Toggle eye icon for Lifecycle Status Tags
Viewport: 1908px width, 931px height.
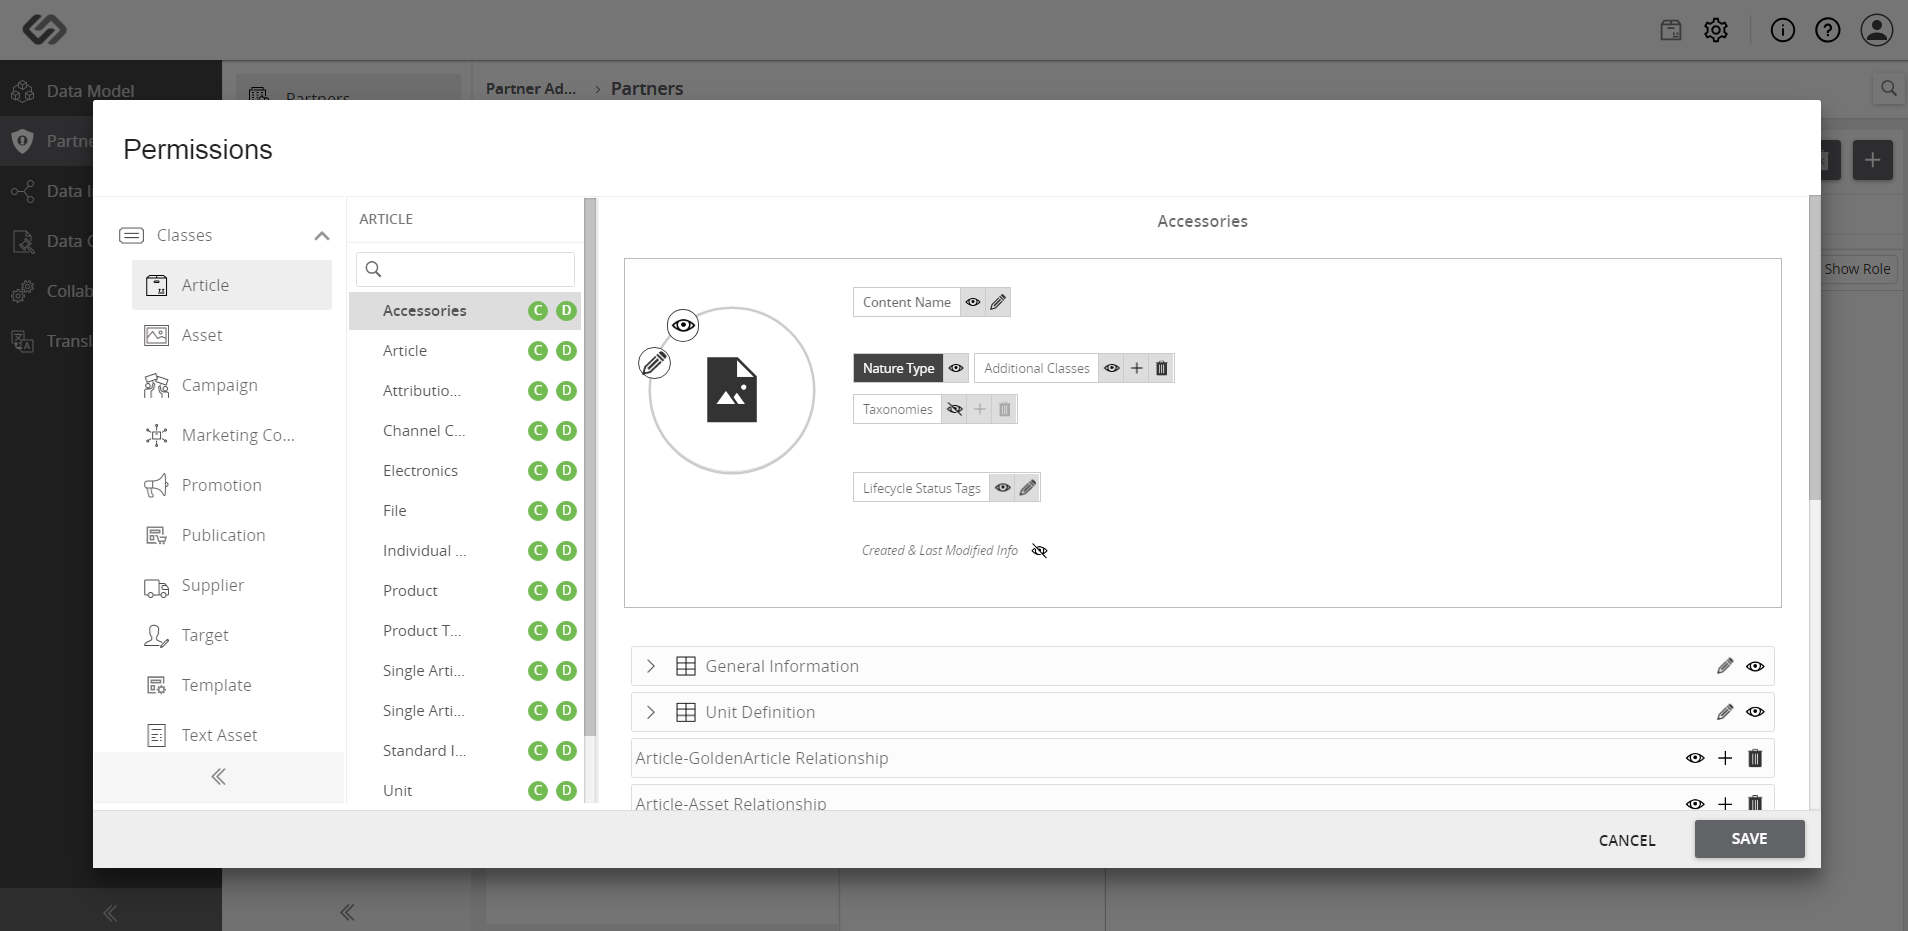coord(1003,488)
